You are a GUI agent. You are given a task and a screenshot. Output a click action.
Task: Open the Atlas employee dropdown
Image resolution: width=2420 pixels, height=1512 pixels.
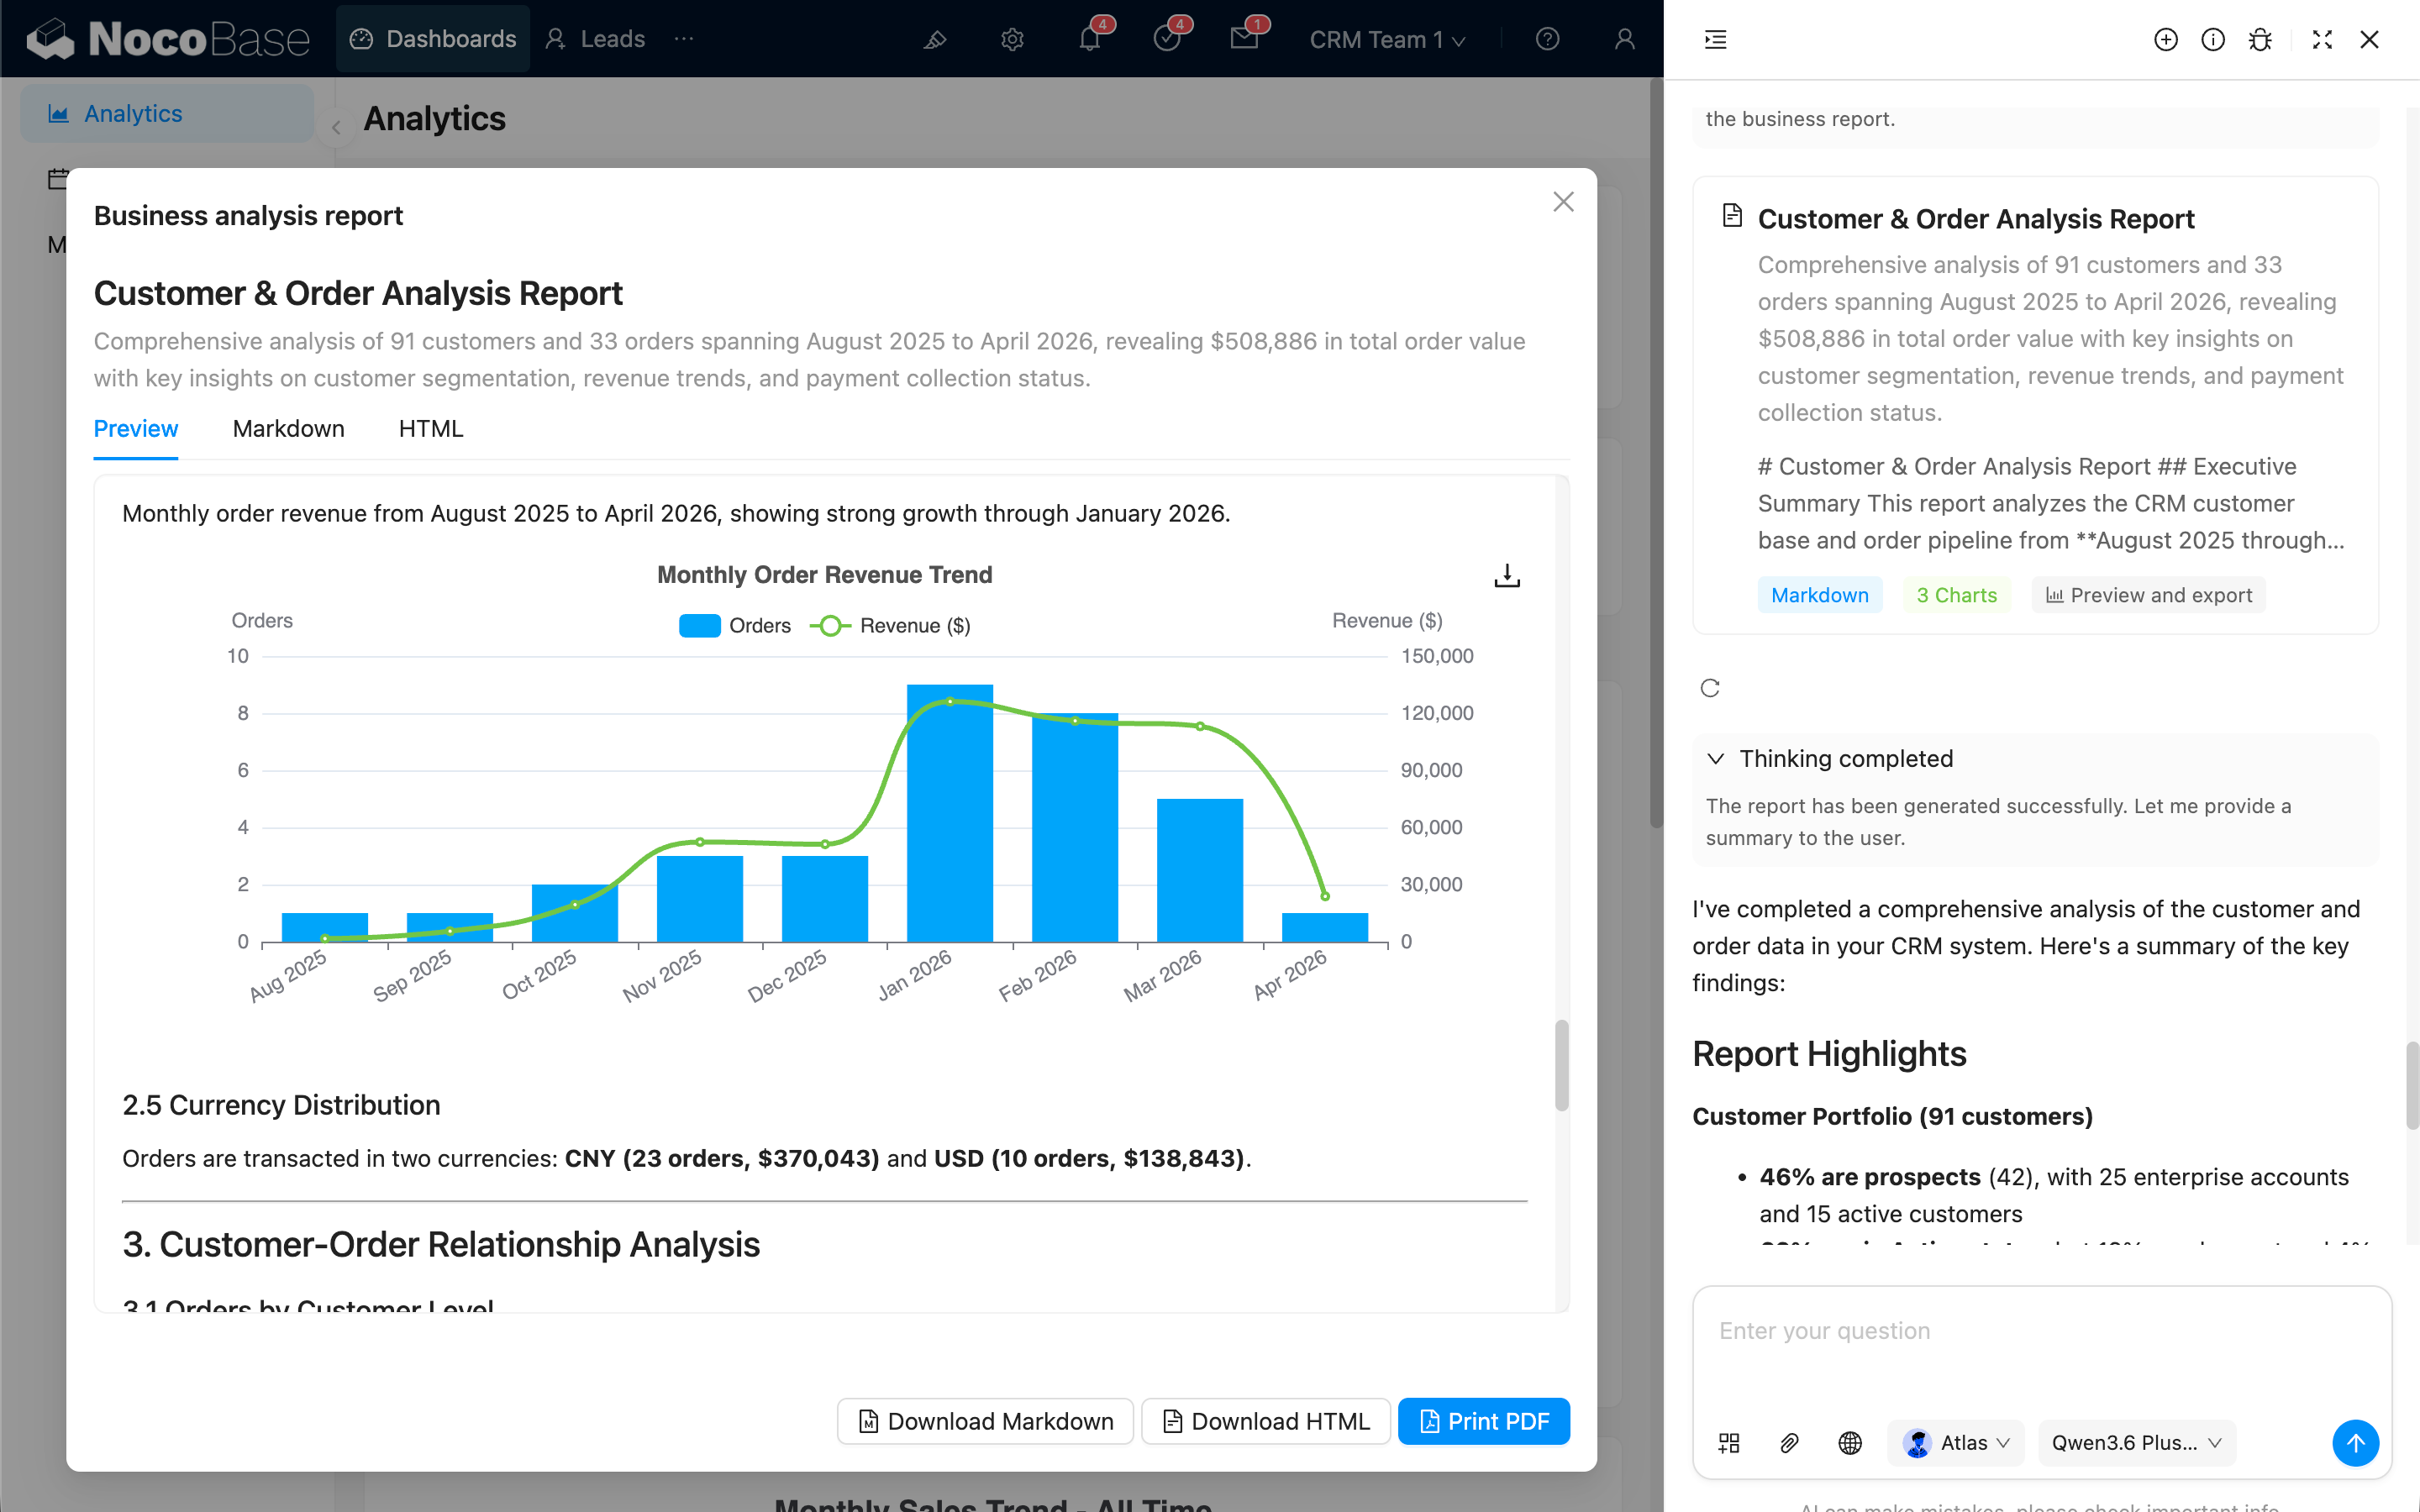pyautogui.click(x=1955, y=1443)
